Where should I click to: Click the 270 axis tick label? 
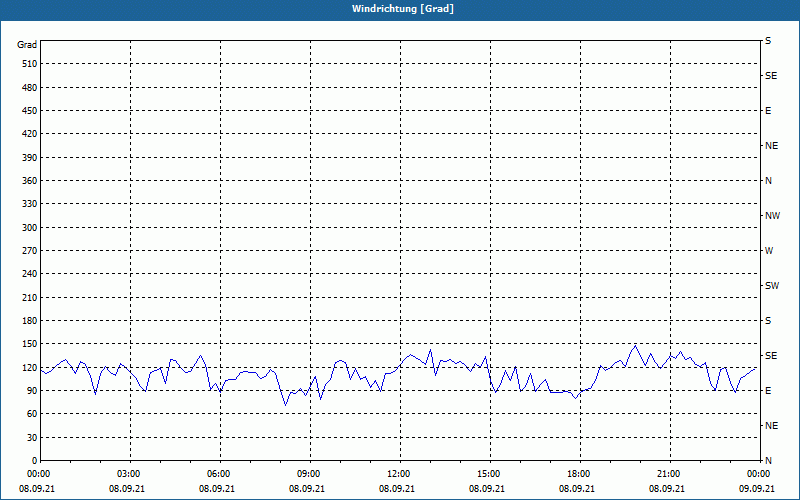(30, 251)
